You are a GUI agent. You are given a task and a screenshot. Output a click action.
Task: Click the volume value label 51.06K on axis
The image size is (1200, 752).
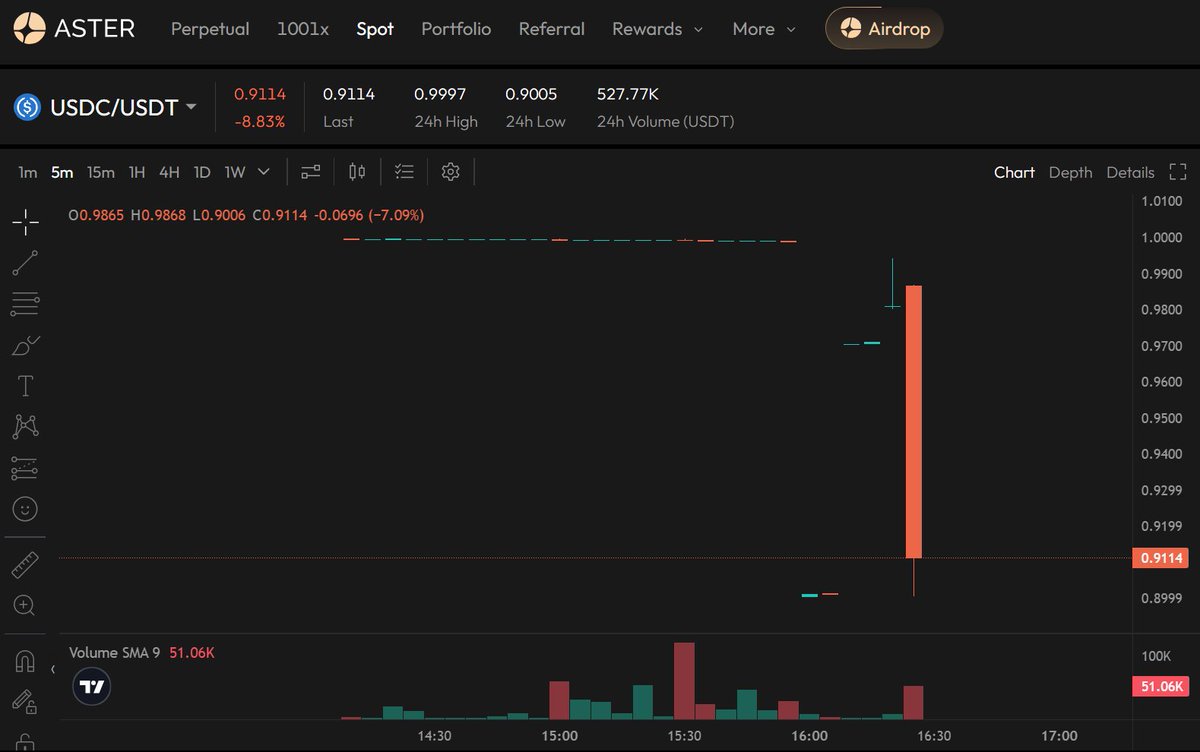click(x=1160, y=687)
